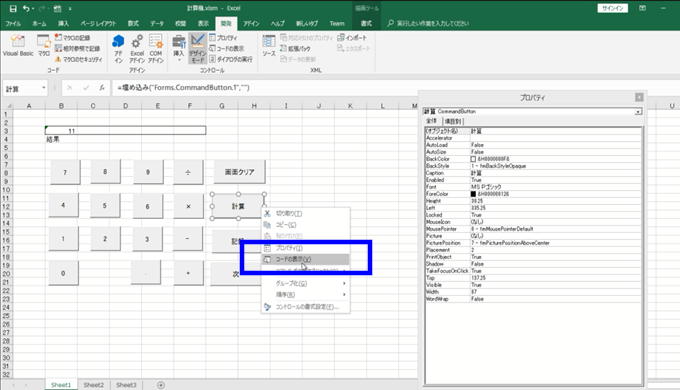Click the 画面クリア button on the sheet
The width and height of the screenshot is (680, 390).
click(x=239, y=172)
